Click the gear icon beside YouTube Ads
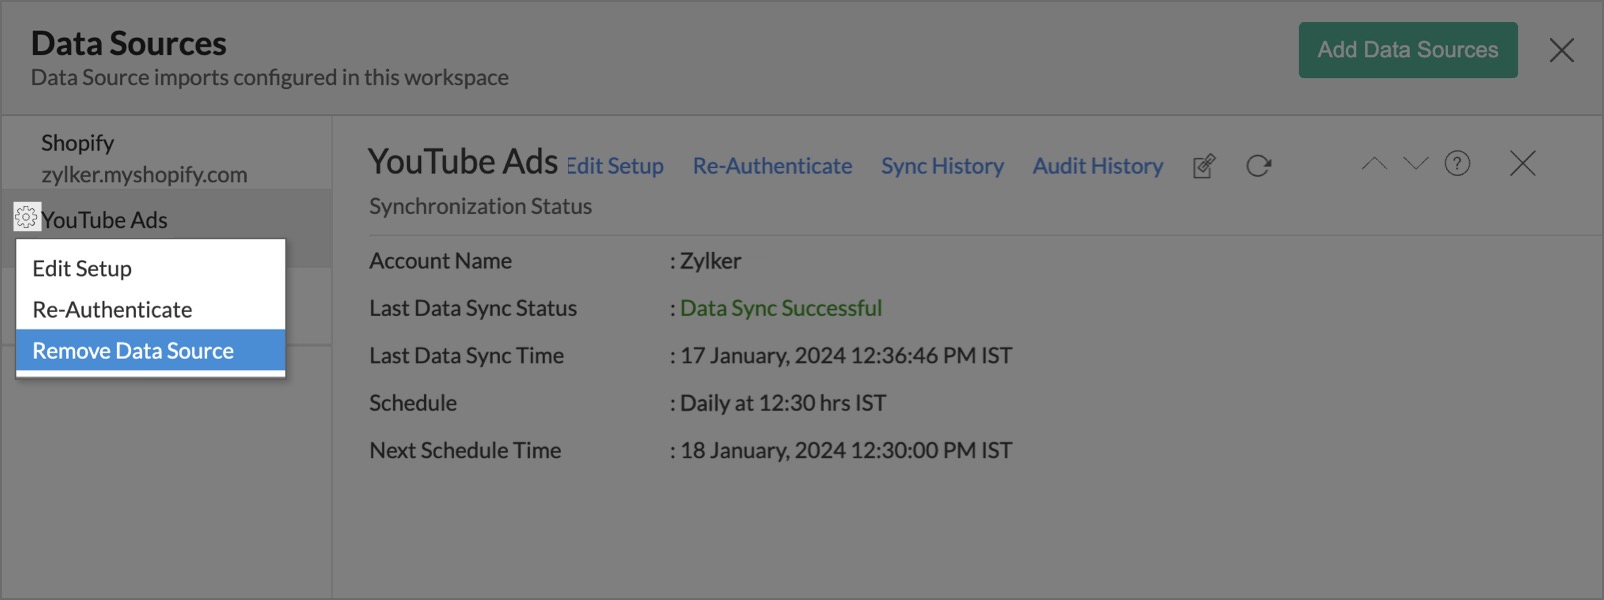The width and height of the screenshot is (1604, 600). 26,217
